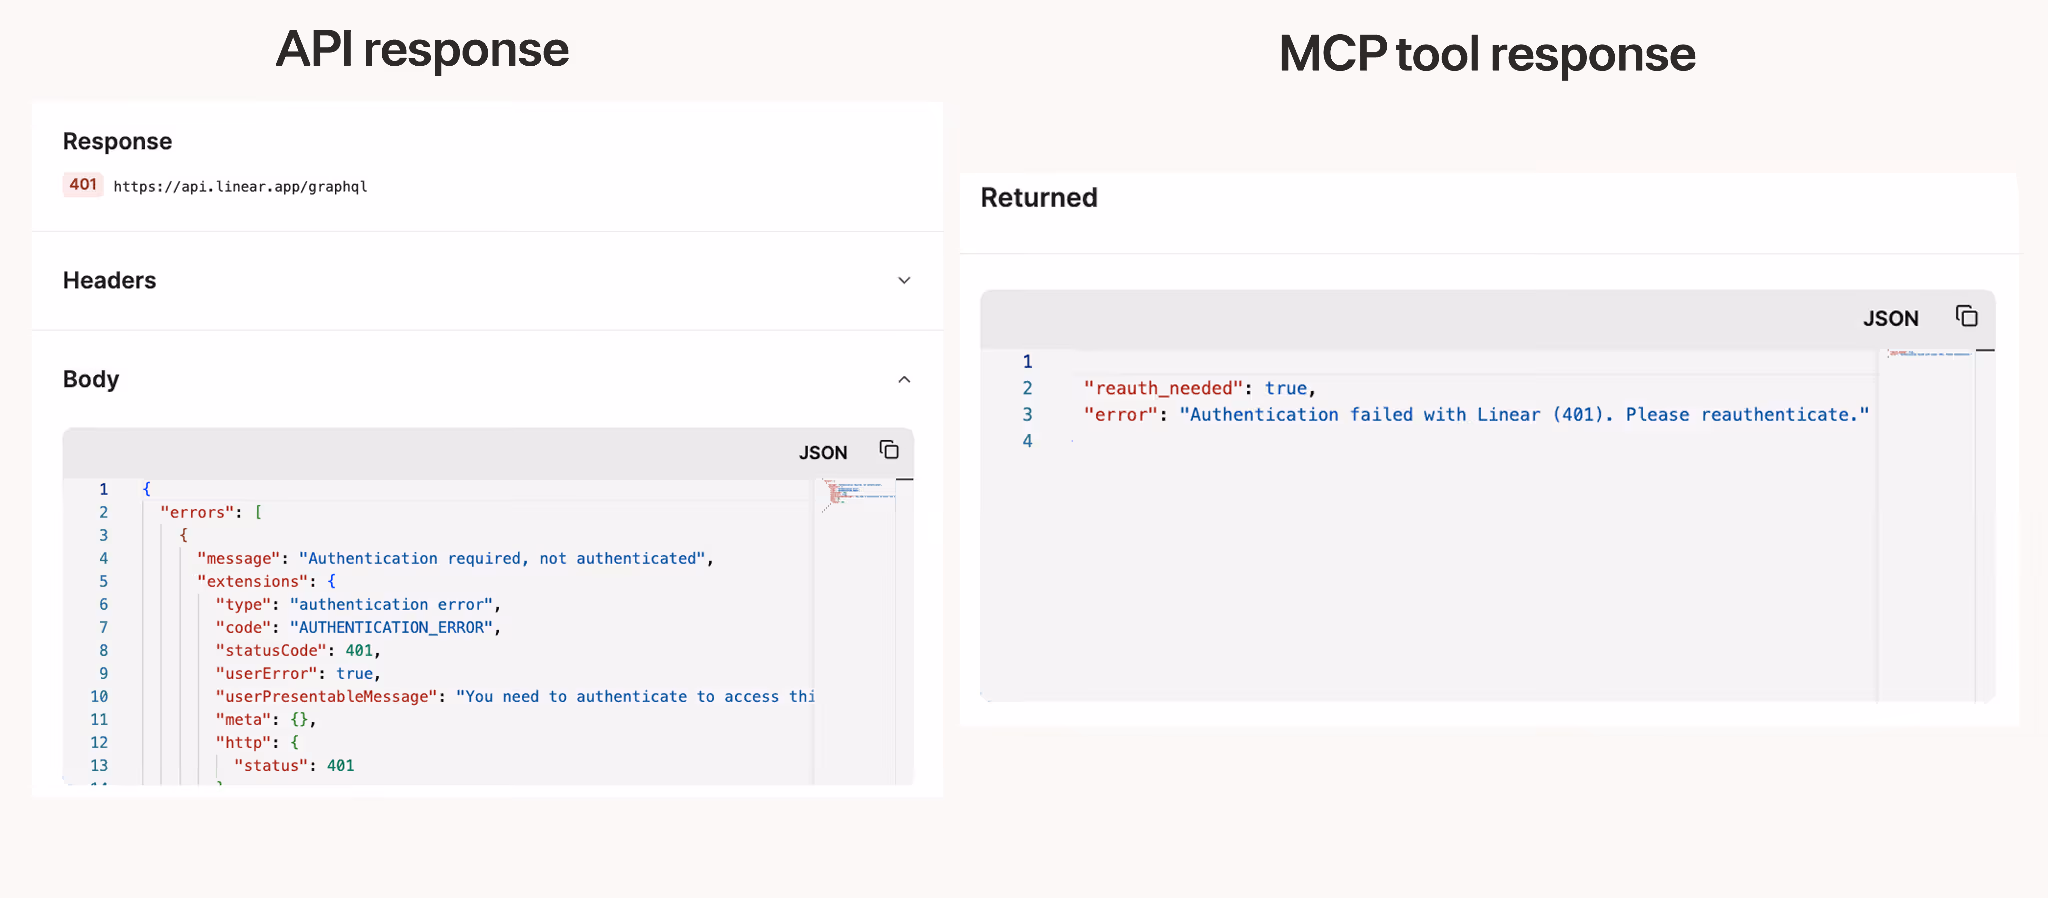Click the Response heading
Viewport: 2048px width, 898px height.
pos(117,141)
